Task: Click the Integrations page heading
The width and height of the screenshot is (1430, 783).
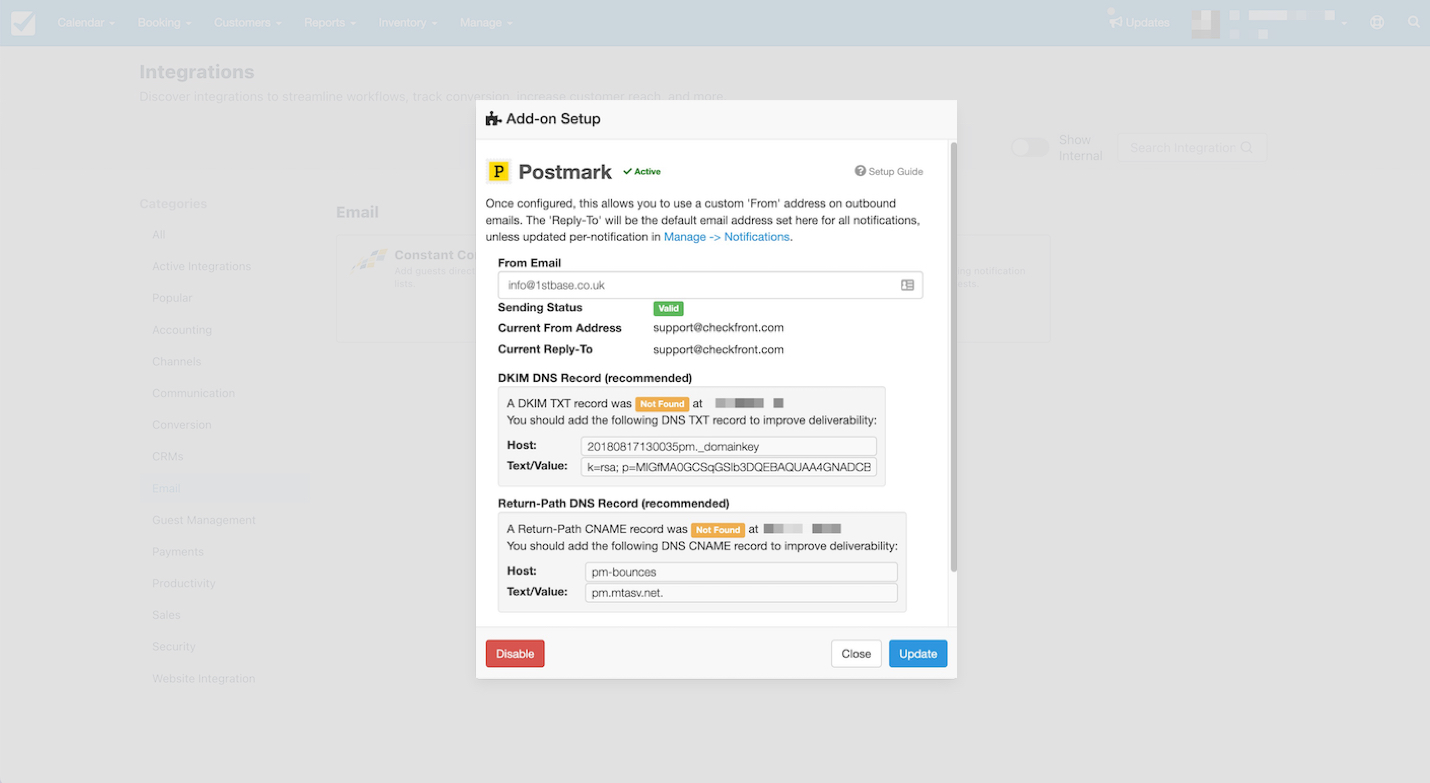Action: (197, 72)
